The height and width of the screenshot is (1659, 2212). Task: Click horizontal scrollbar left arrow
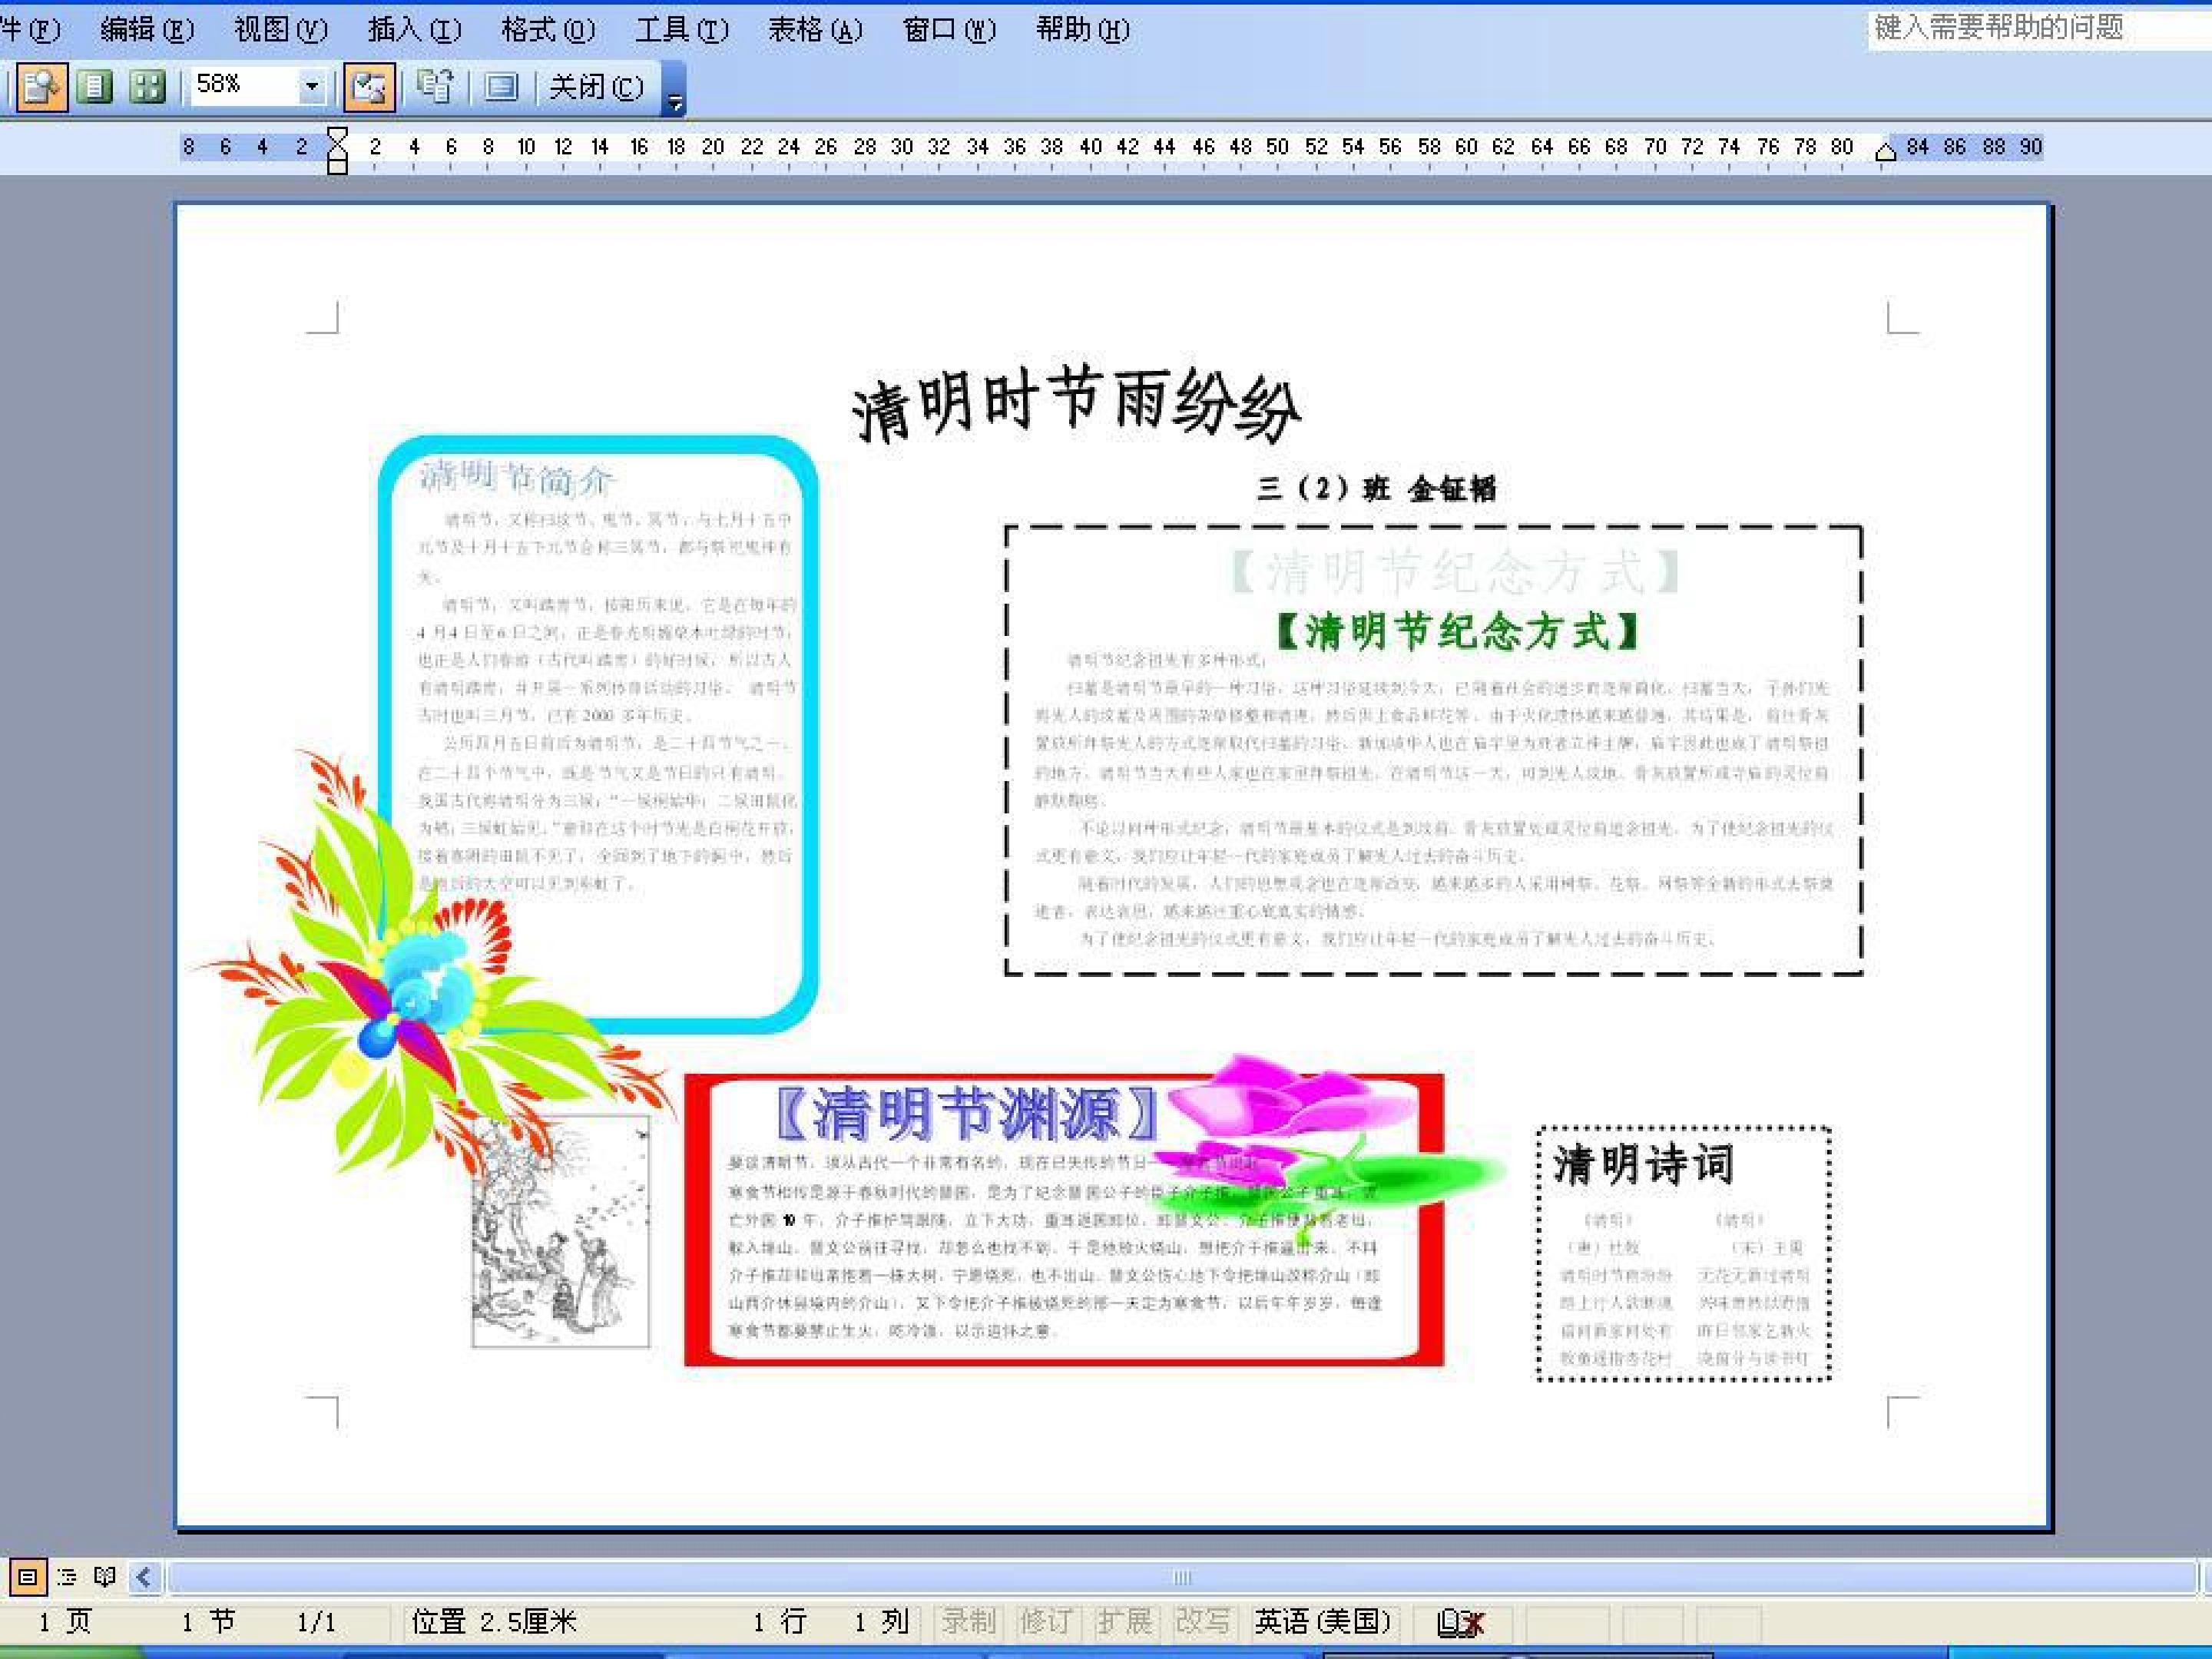(144, 1577)
